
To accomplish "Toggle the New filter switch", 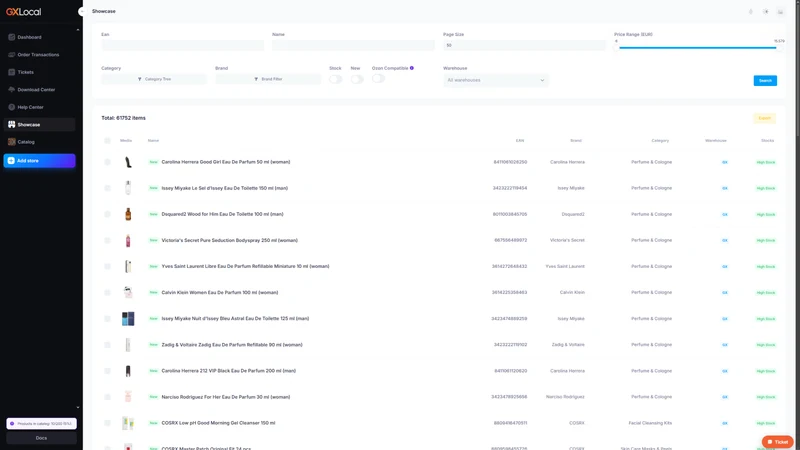I will (x=357, y=79).
